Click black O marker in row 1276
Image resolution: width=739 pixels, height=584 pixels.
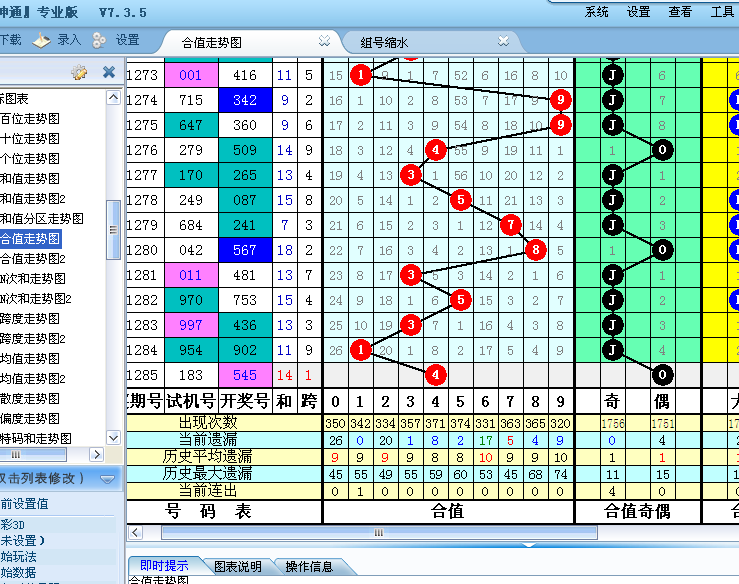pos(662,150)
